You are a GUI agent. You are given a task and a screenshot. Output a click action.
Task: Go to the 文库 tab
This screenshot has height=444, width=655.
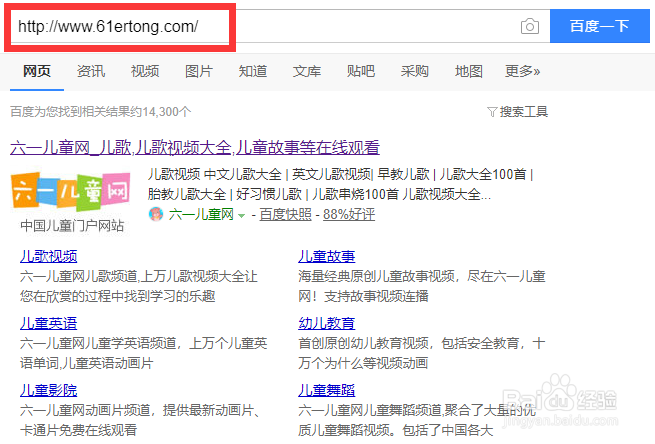[307, 71]
